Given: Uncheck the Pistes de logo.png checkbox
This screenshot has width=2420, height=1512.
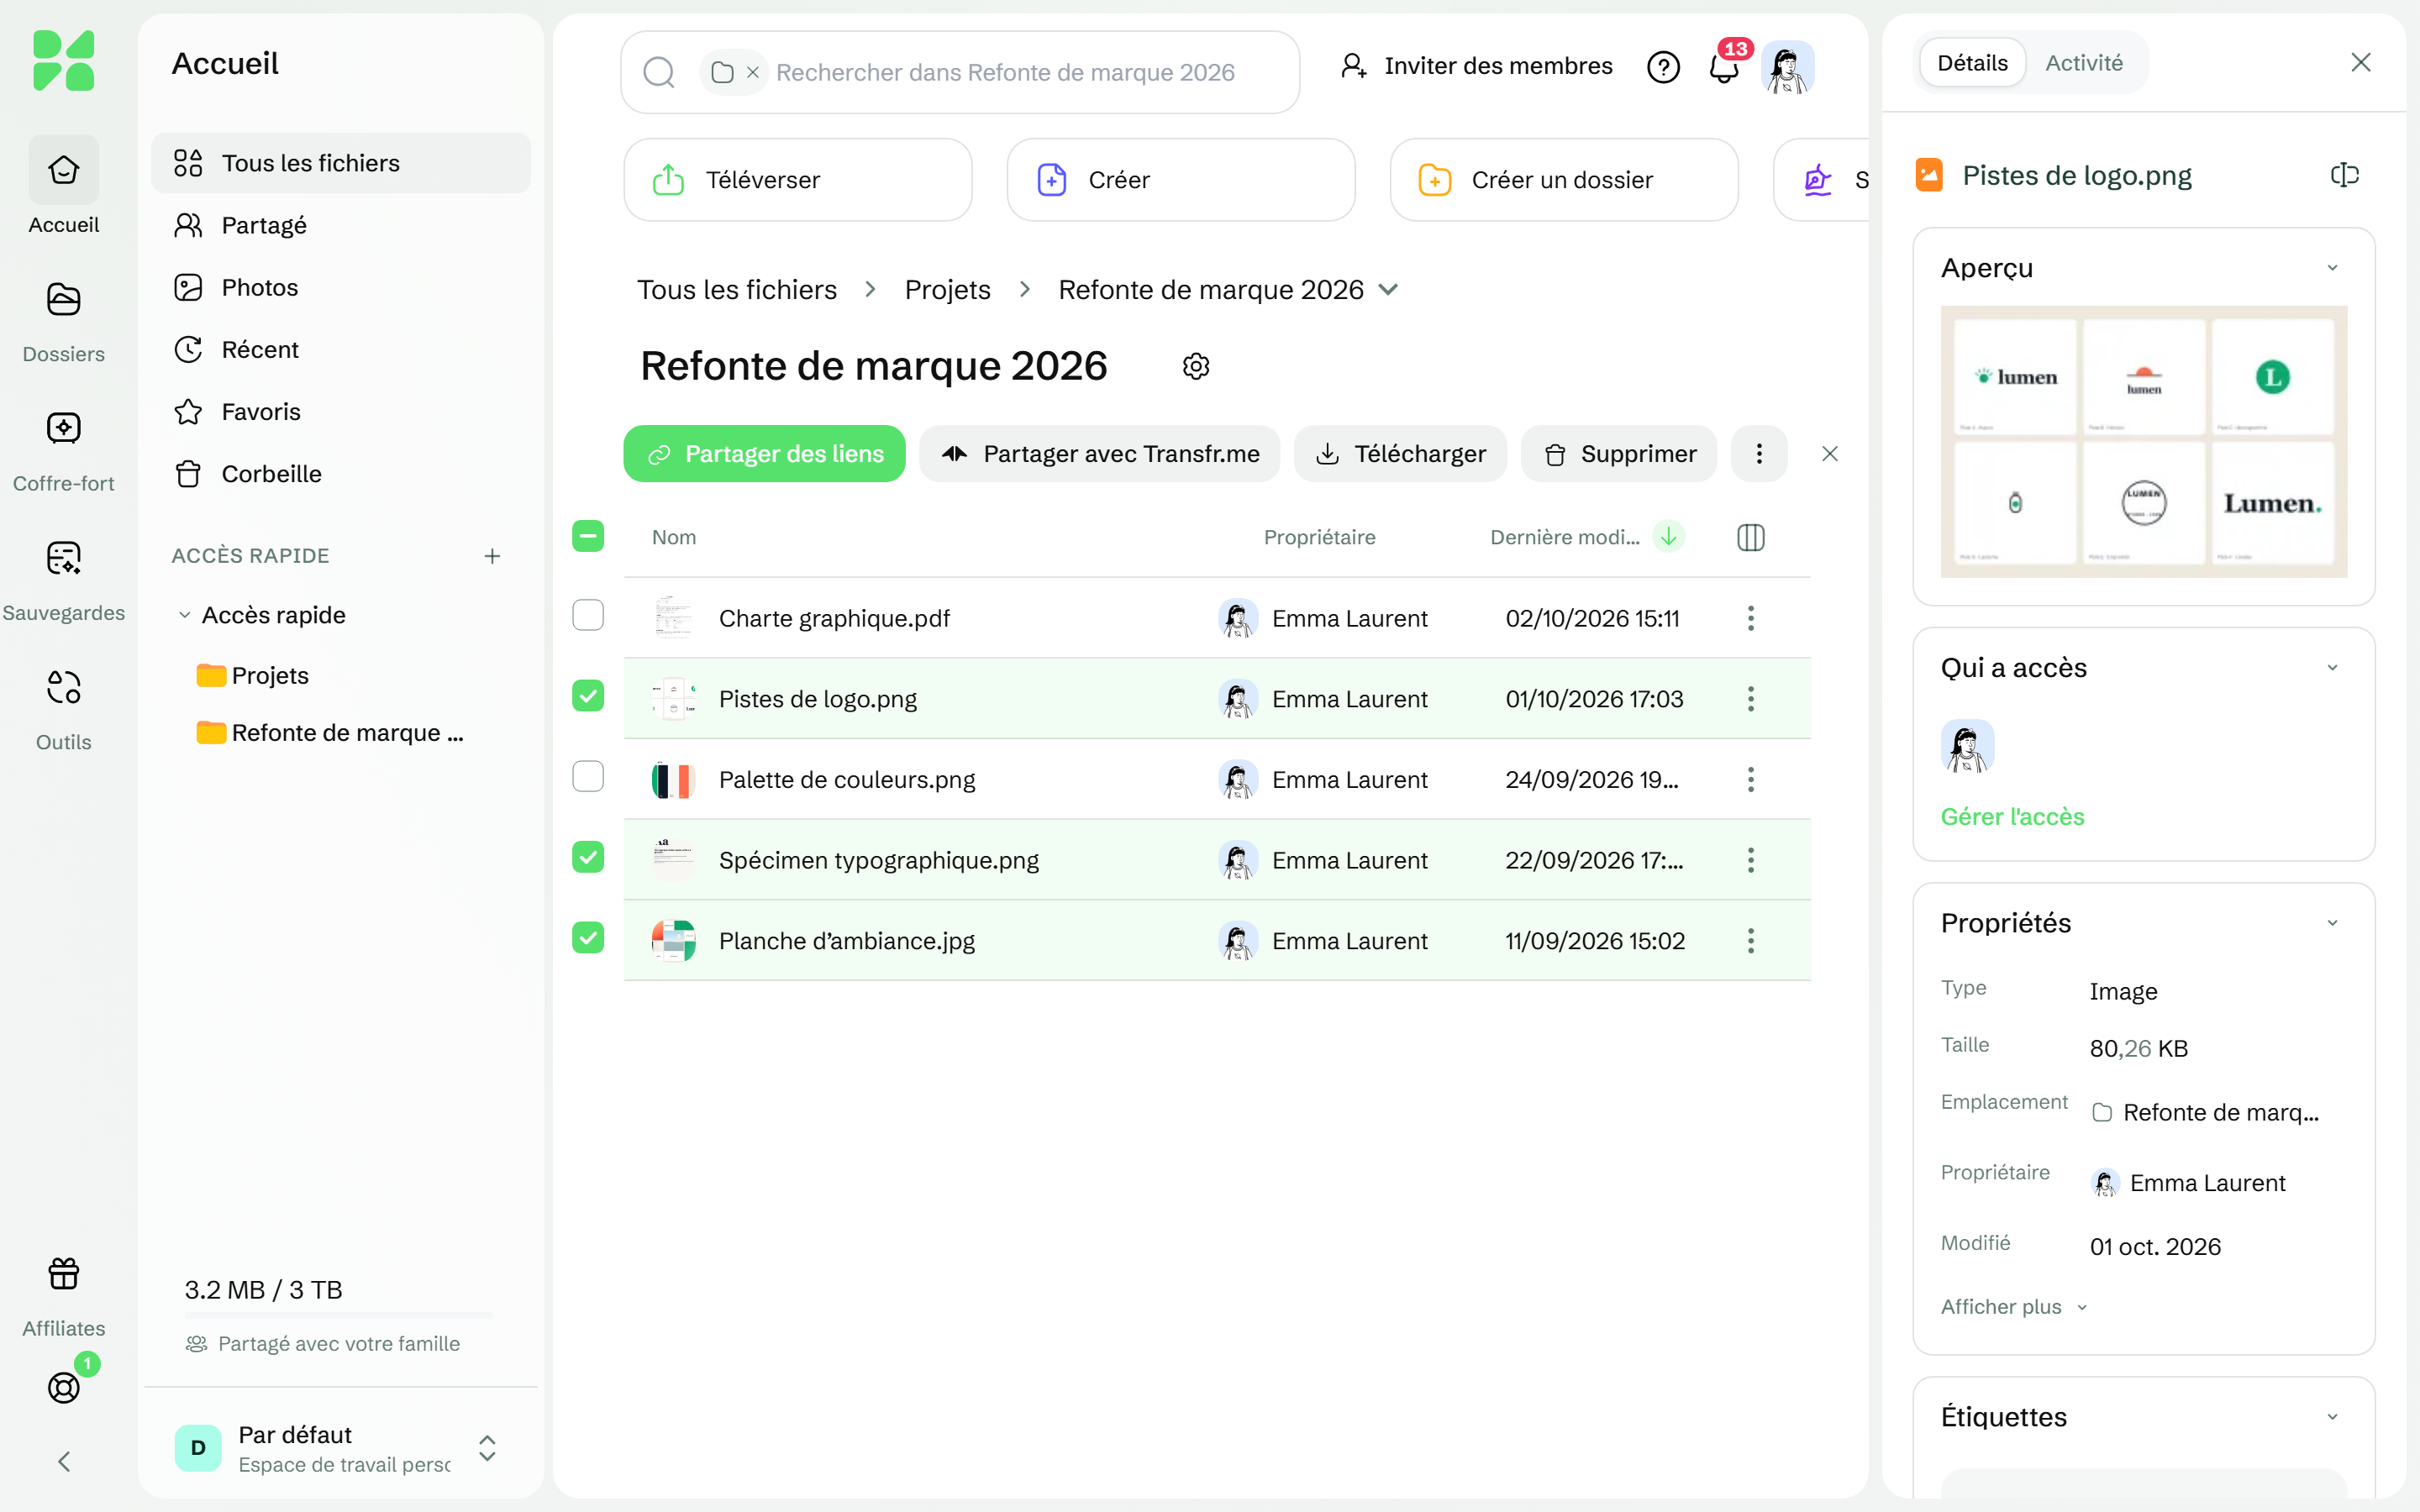Looking at the screenshot, I should coord(588,695).
